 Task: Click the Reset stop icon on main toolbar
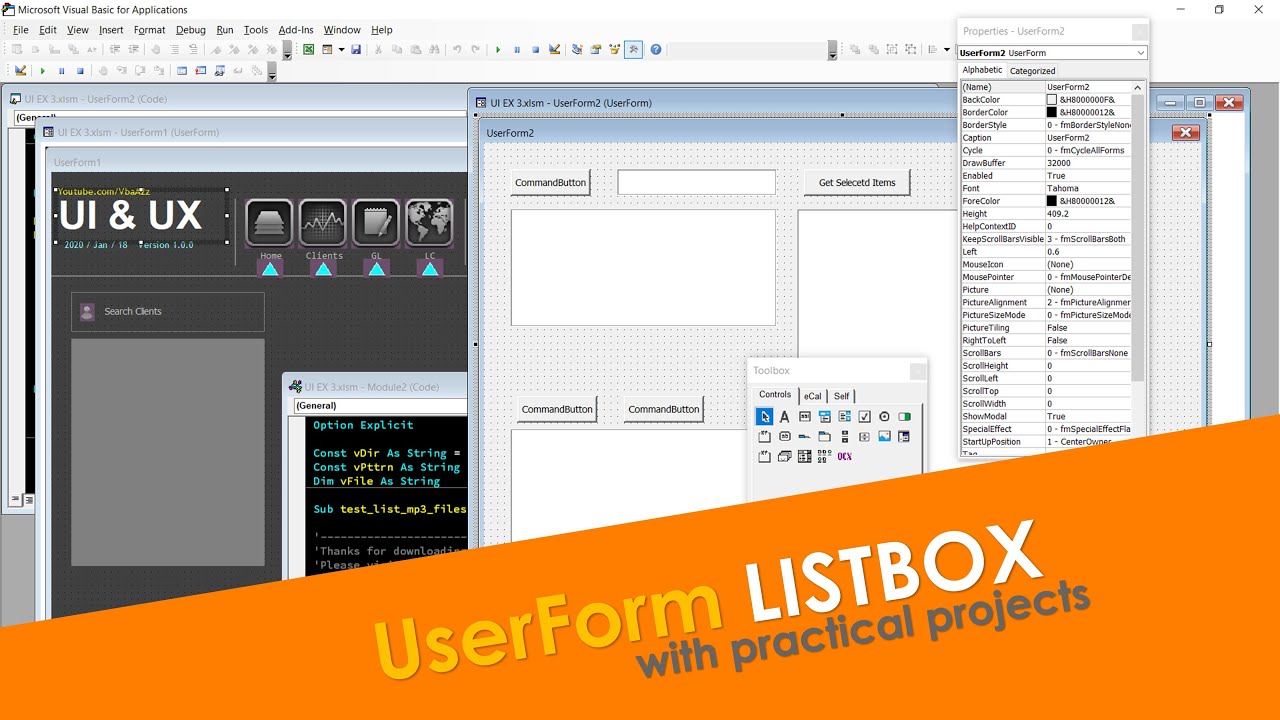click(x=536, y=49)
